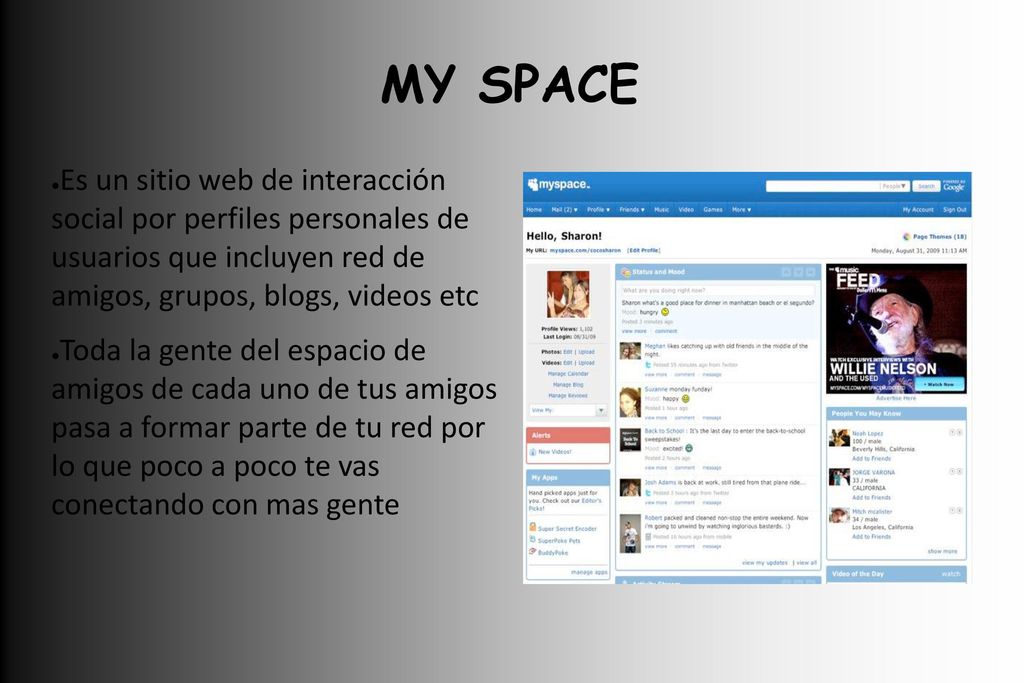The width and height of the screenshot is (1024, 683).
Task: Click the Willie Nelson music feed ad image
Action: tap(896, 328)
